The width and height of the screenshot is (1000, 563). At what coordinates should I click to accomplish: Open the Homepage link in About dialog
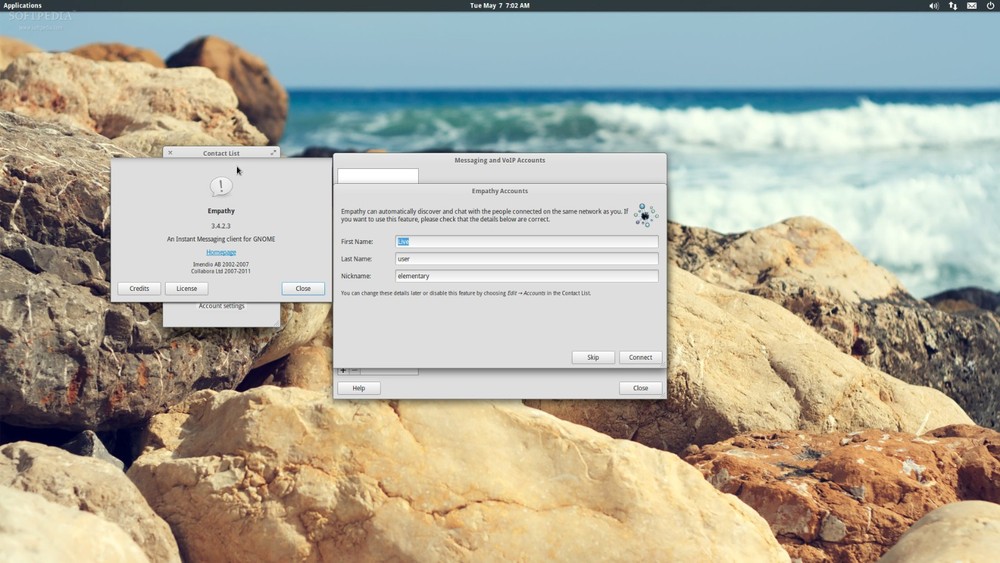pos(221,252)
